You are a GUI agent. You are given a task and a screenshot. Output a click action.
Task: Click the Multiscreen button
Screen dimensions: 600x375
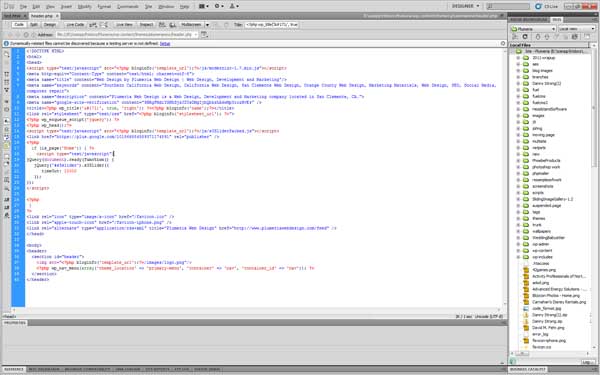pyautogui.click(x=191, y=24)
